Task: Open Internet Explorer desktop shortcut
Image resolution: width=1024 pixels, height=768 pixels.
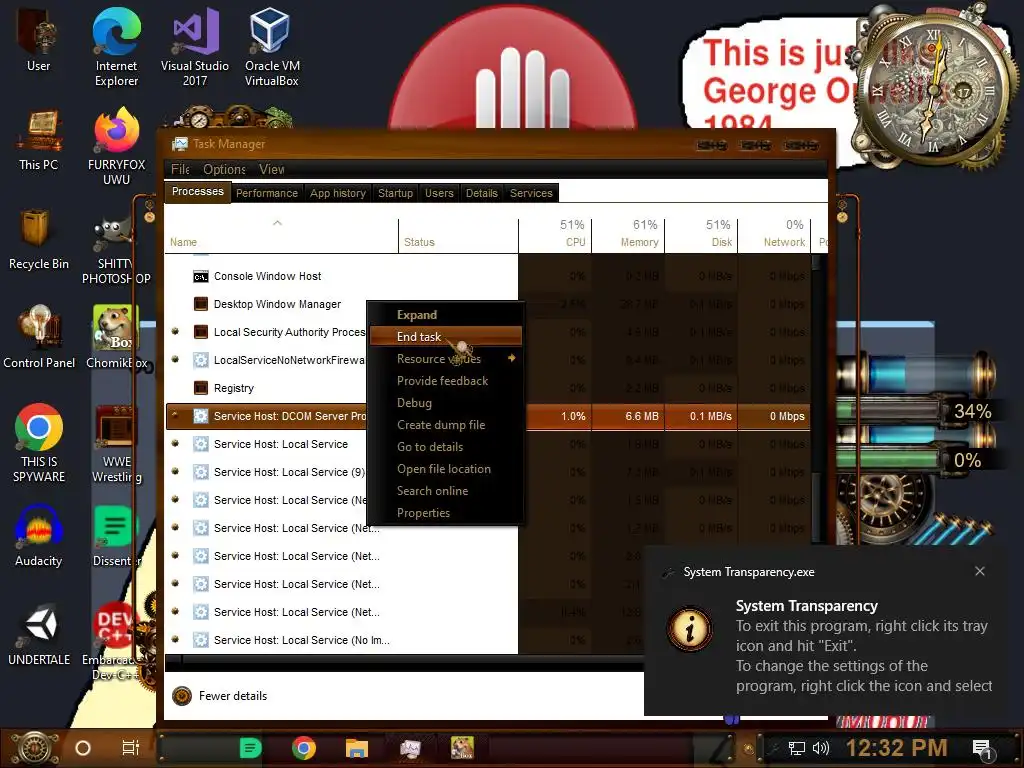Action: tap(116, 46)
